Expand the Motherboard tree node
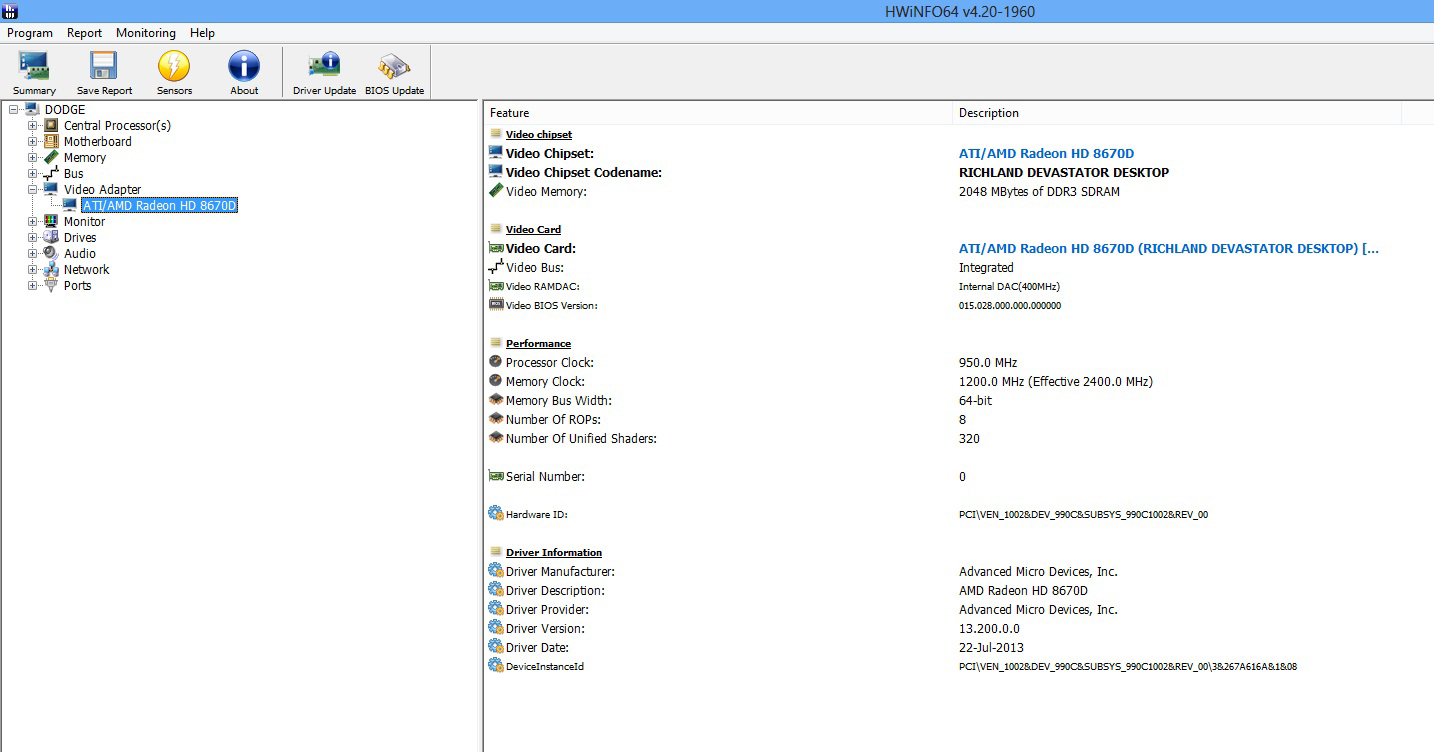 [x=33, y=141]
